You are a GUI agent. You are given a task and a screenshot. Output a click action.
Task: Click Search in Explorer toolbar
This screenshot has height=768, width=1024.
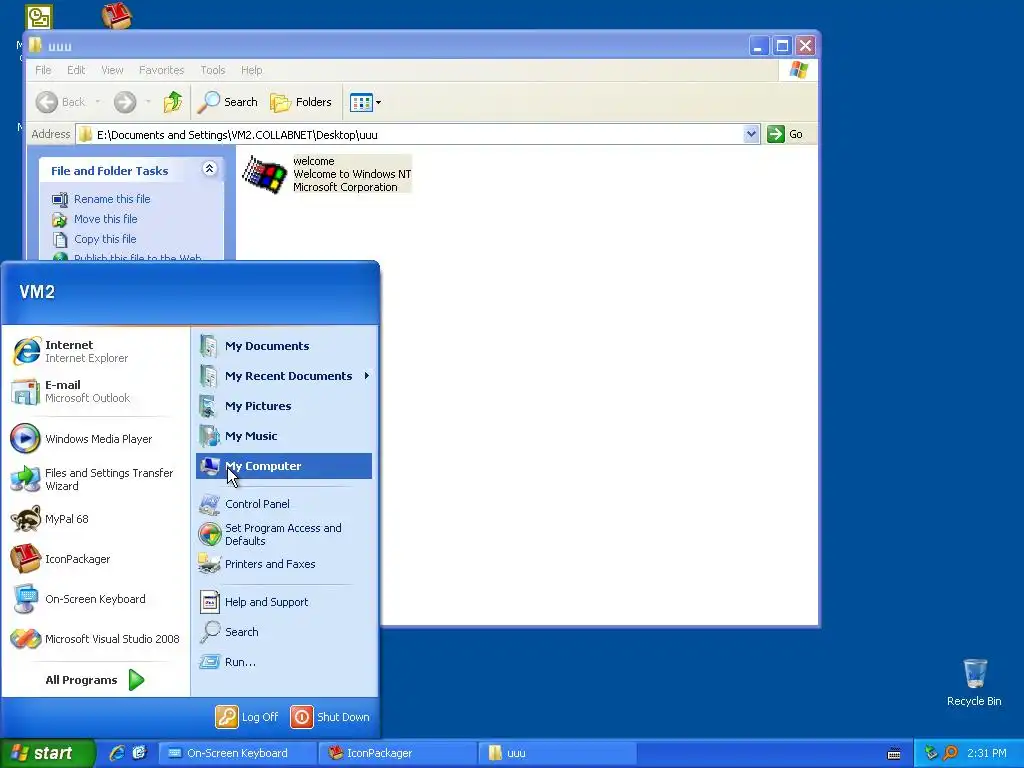pyautogui.click(x=227, y=102)
